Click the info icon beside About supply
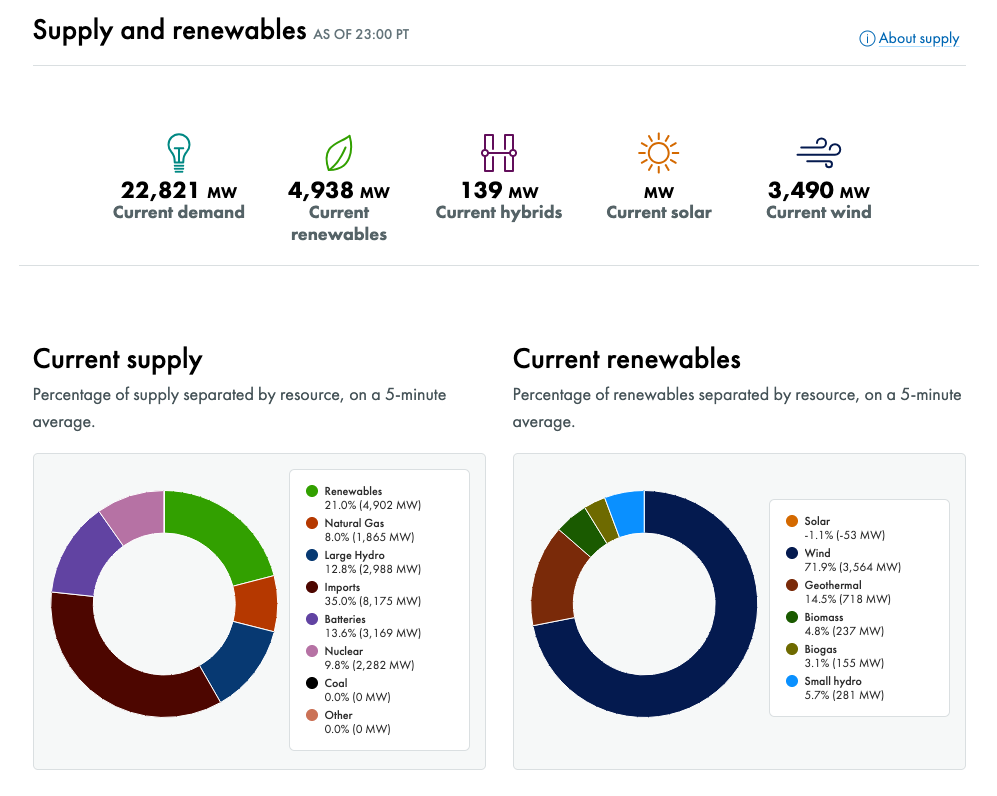The width and height of the screenshot is (997, 796). [867, 39]
